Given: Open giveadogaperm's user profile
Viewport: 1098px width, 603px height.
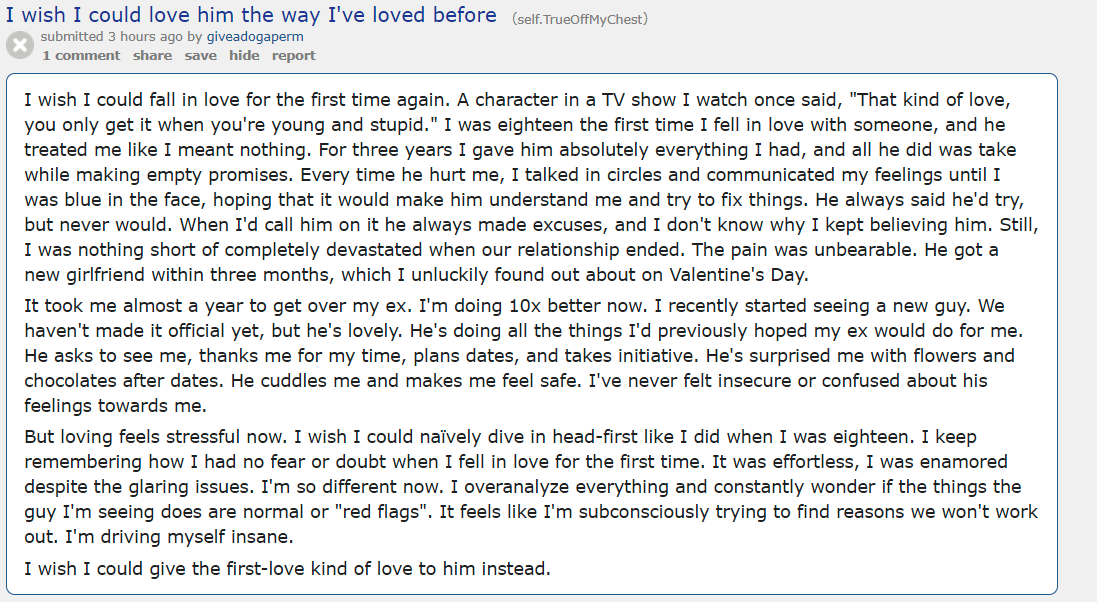Looking at the screenshot, I should point(255,37).
